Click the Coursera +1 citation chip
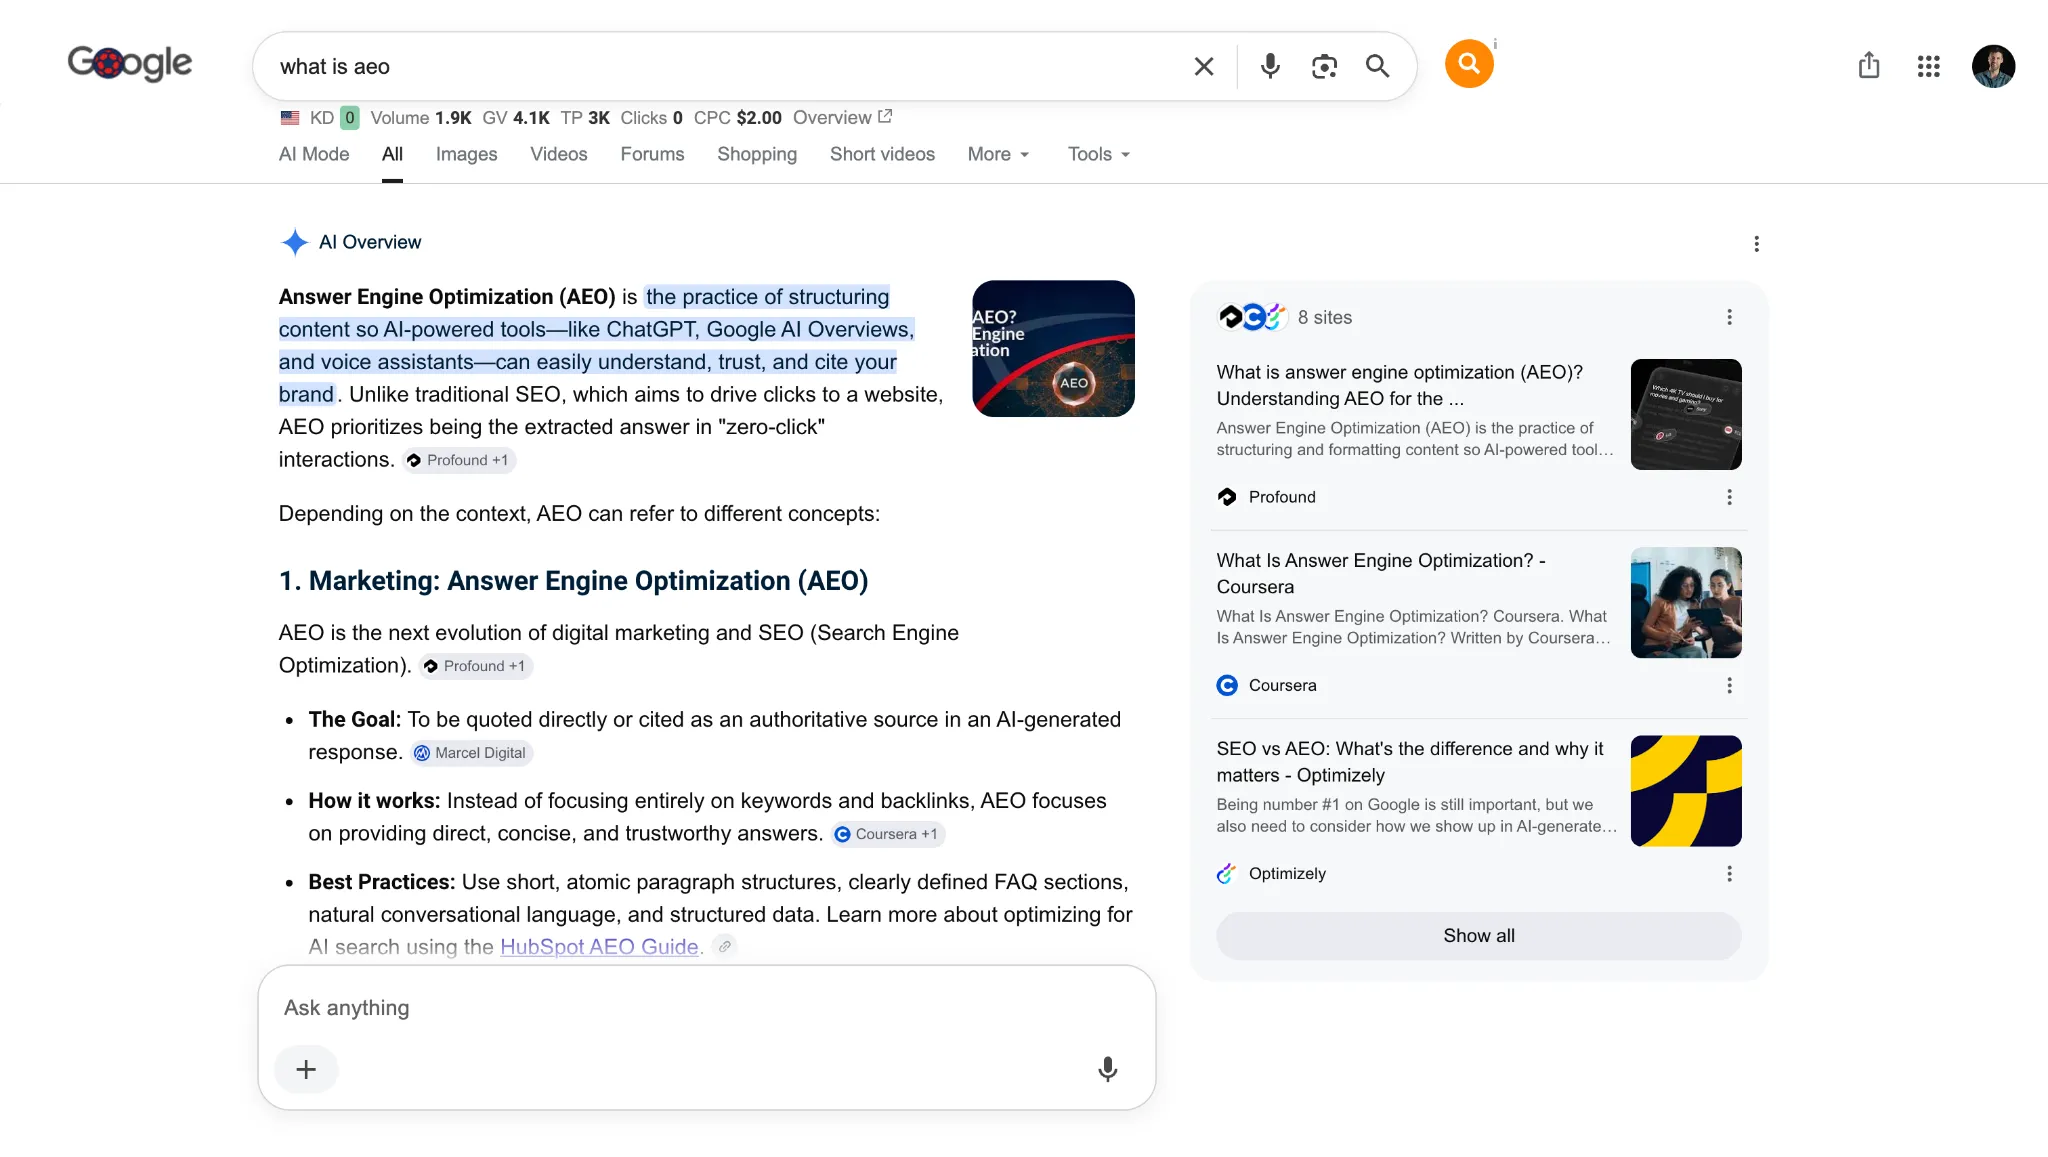Image resolution: width=2048 pixels, height=1157 pixels. [x=887, y=834]
